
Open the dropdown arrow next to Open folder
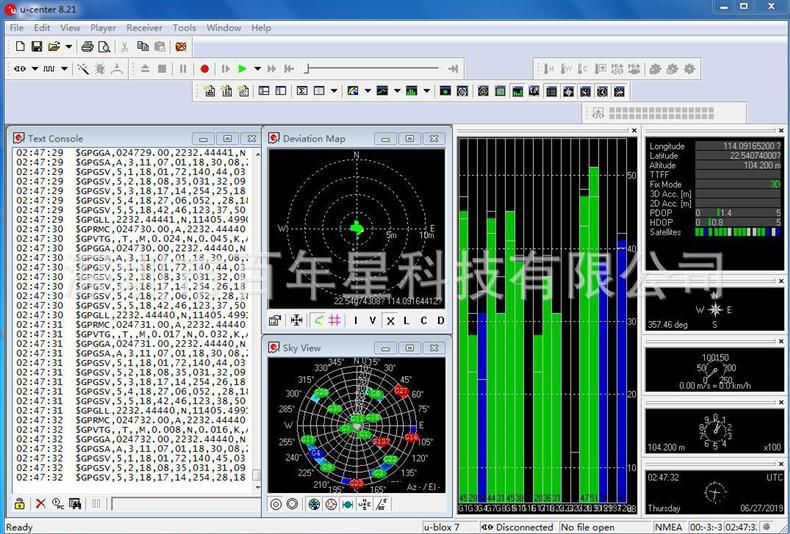pyautogui.click(x=68, y=46)
